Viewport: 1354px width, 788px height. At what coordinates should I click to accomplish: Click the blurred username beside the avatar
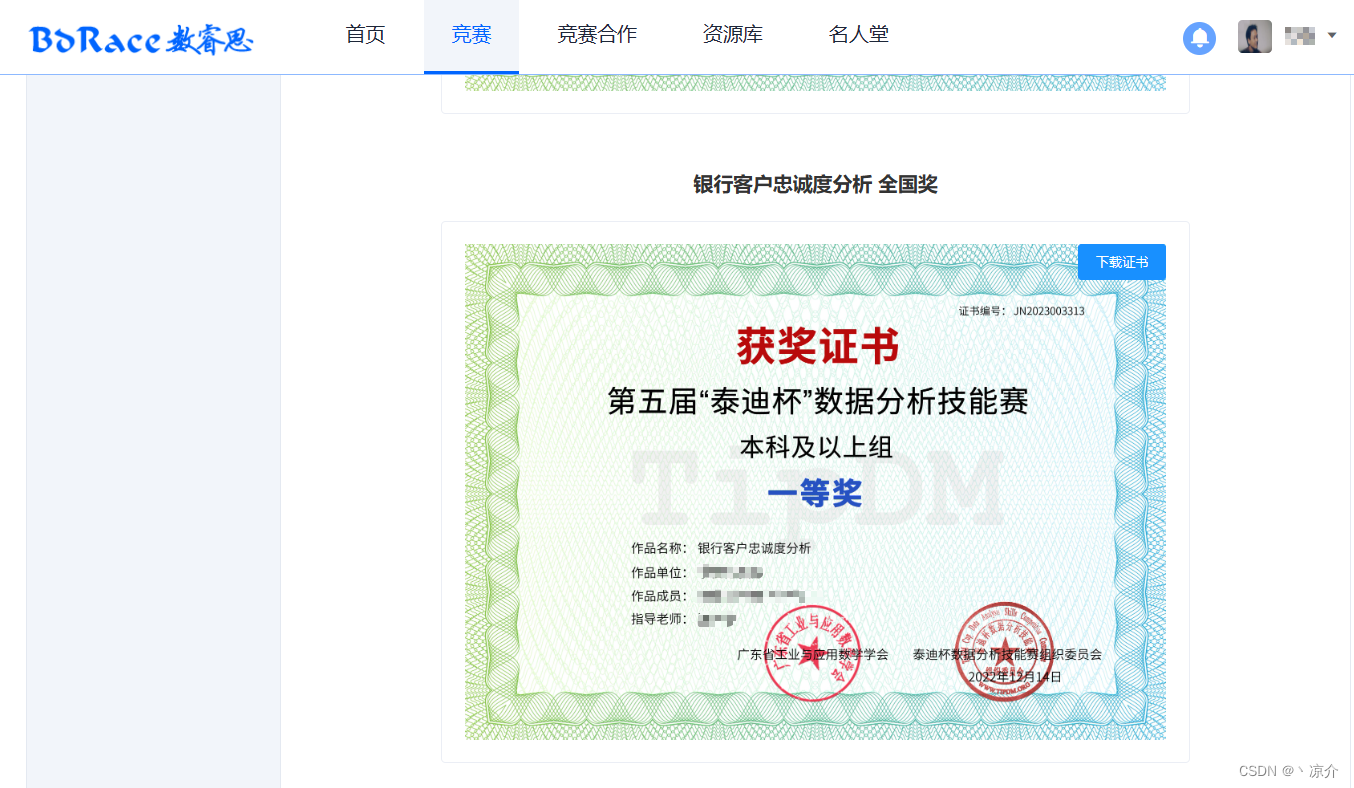(1299, 37)
